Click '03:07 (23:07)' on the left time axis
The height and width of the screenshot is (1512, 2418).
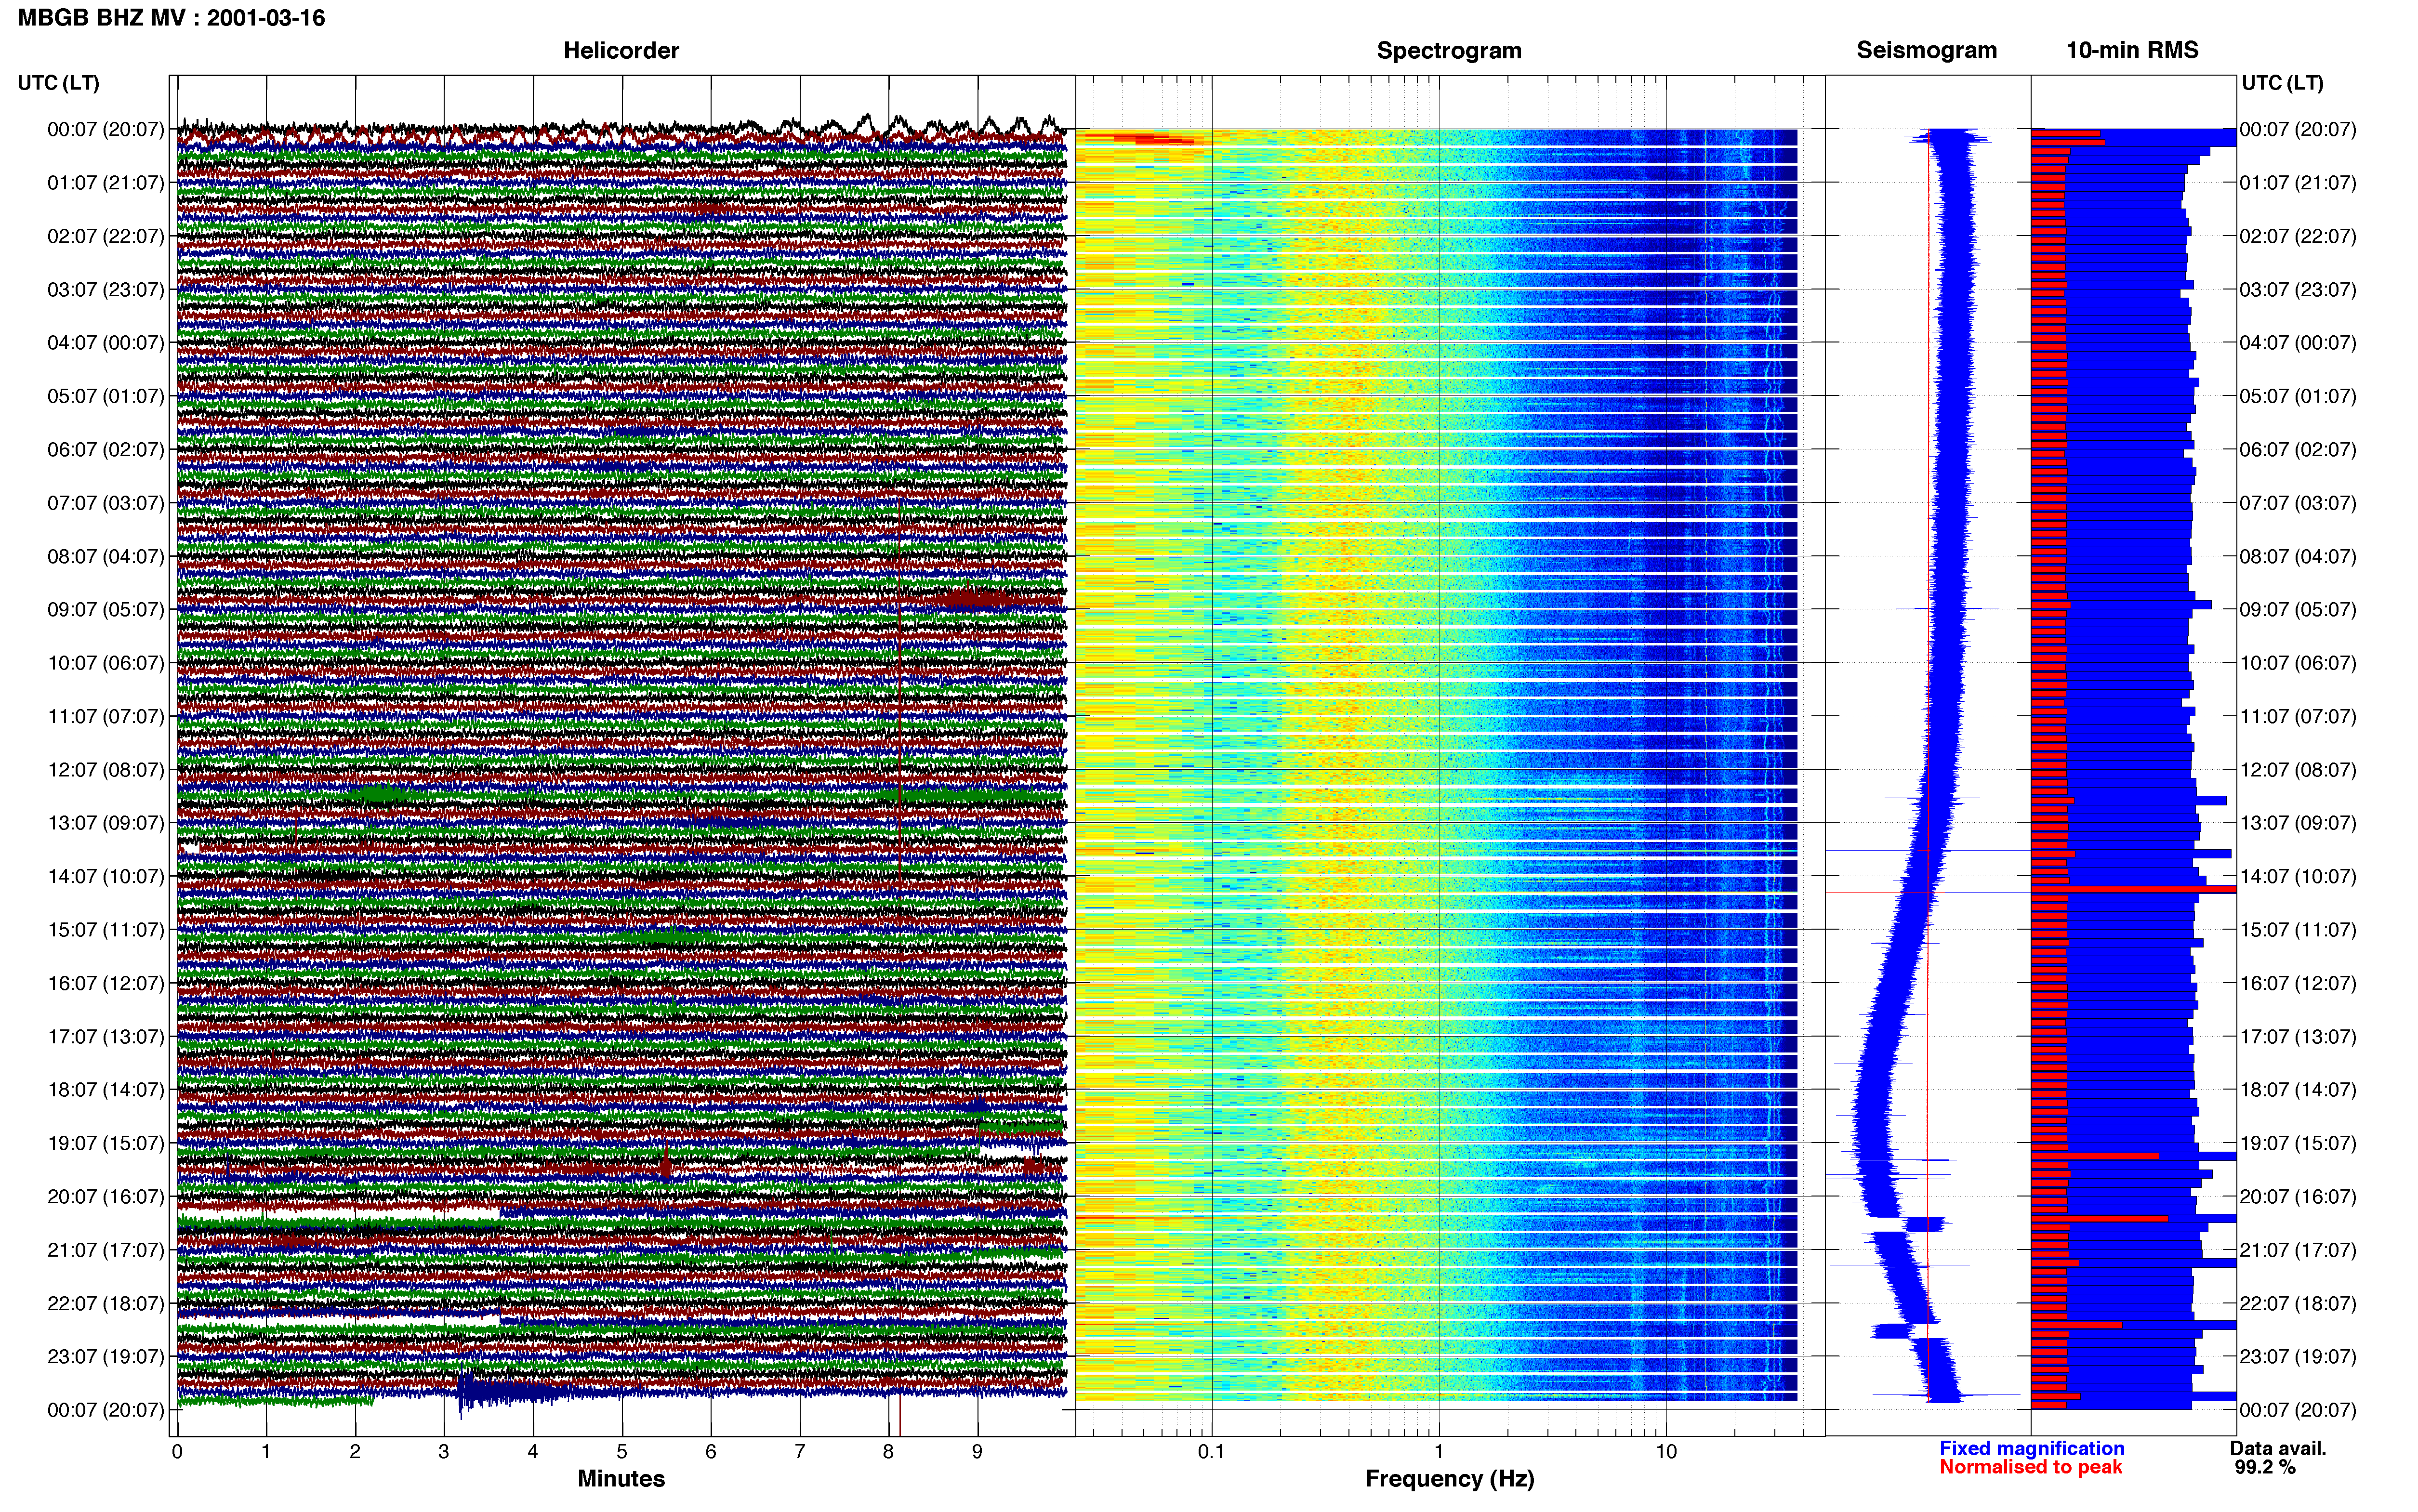[x=105, y=290]
